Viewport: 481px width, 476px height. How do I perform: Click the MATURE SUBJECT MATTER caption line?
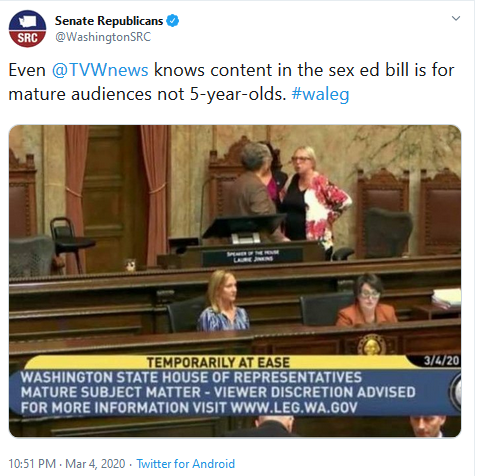(218, 392)
